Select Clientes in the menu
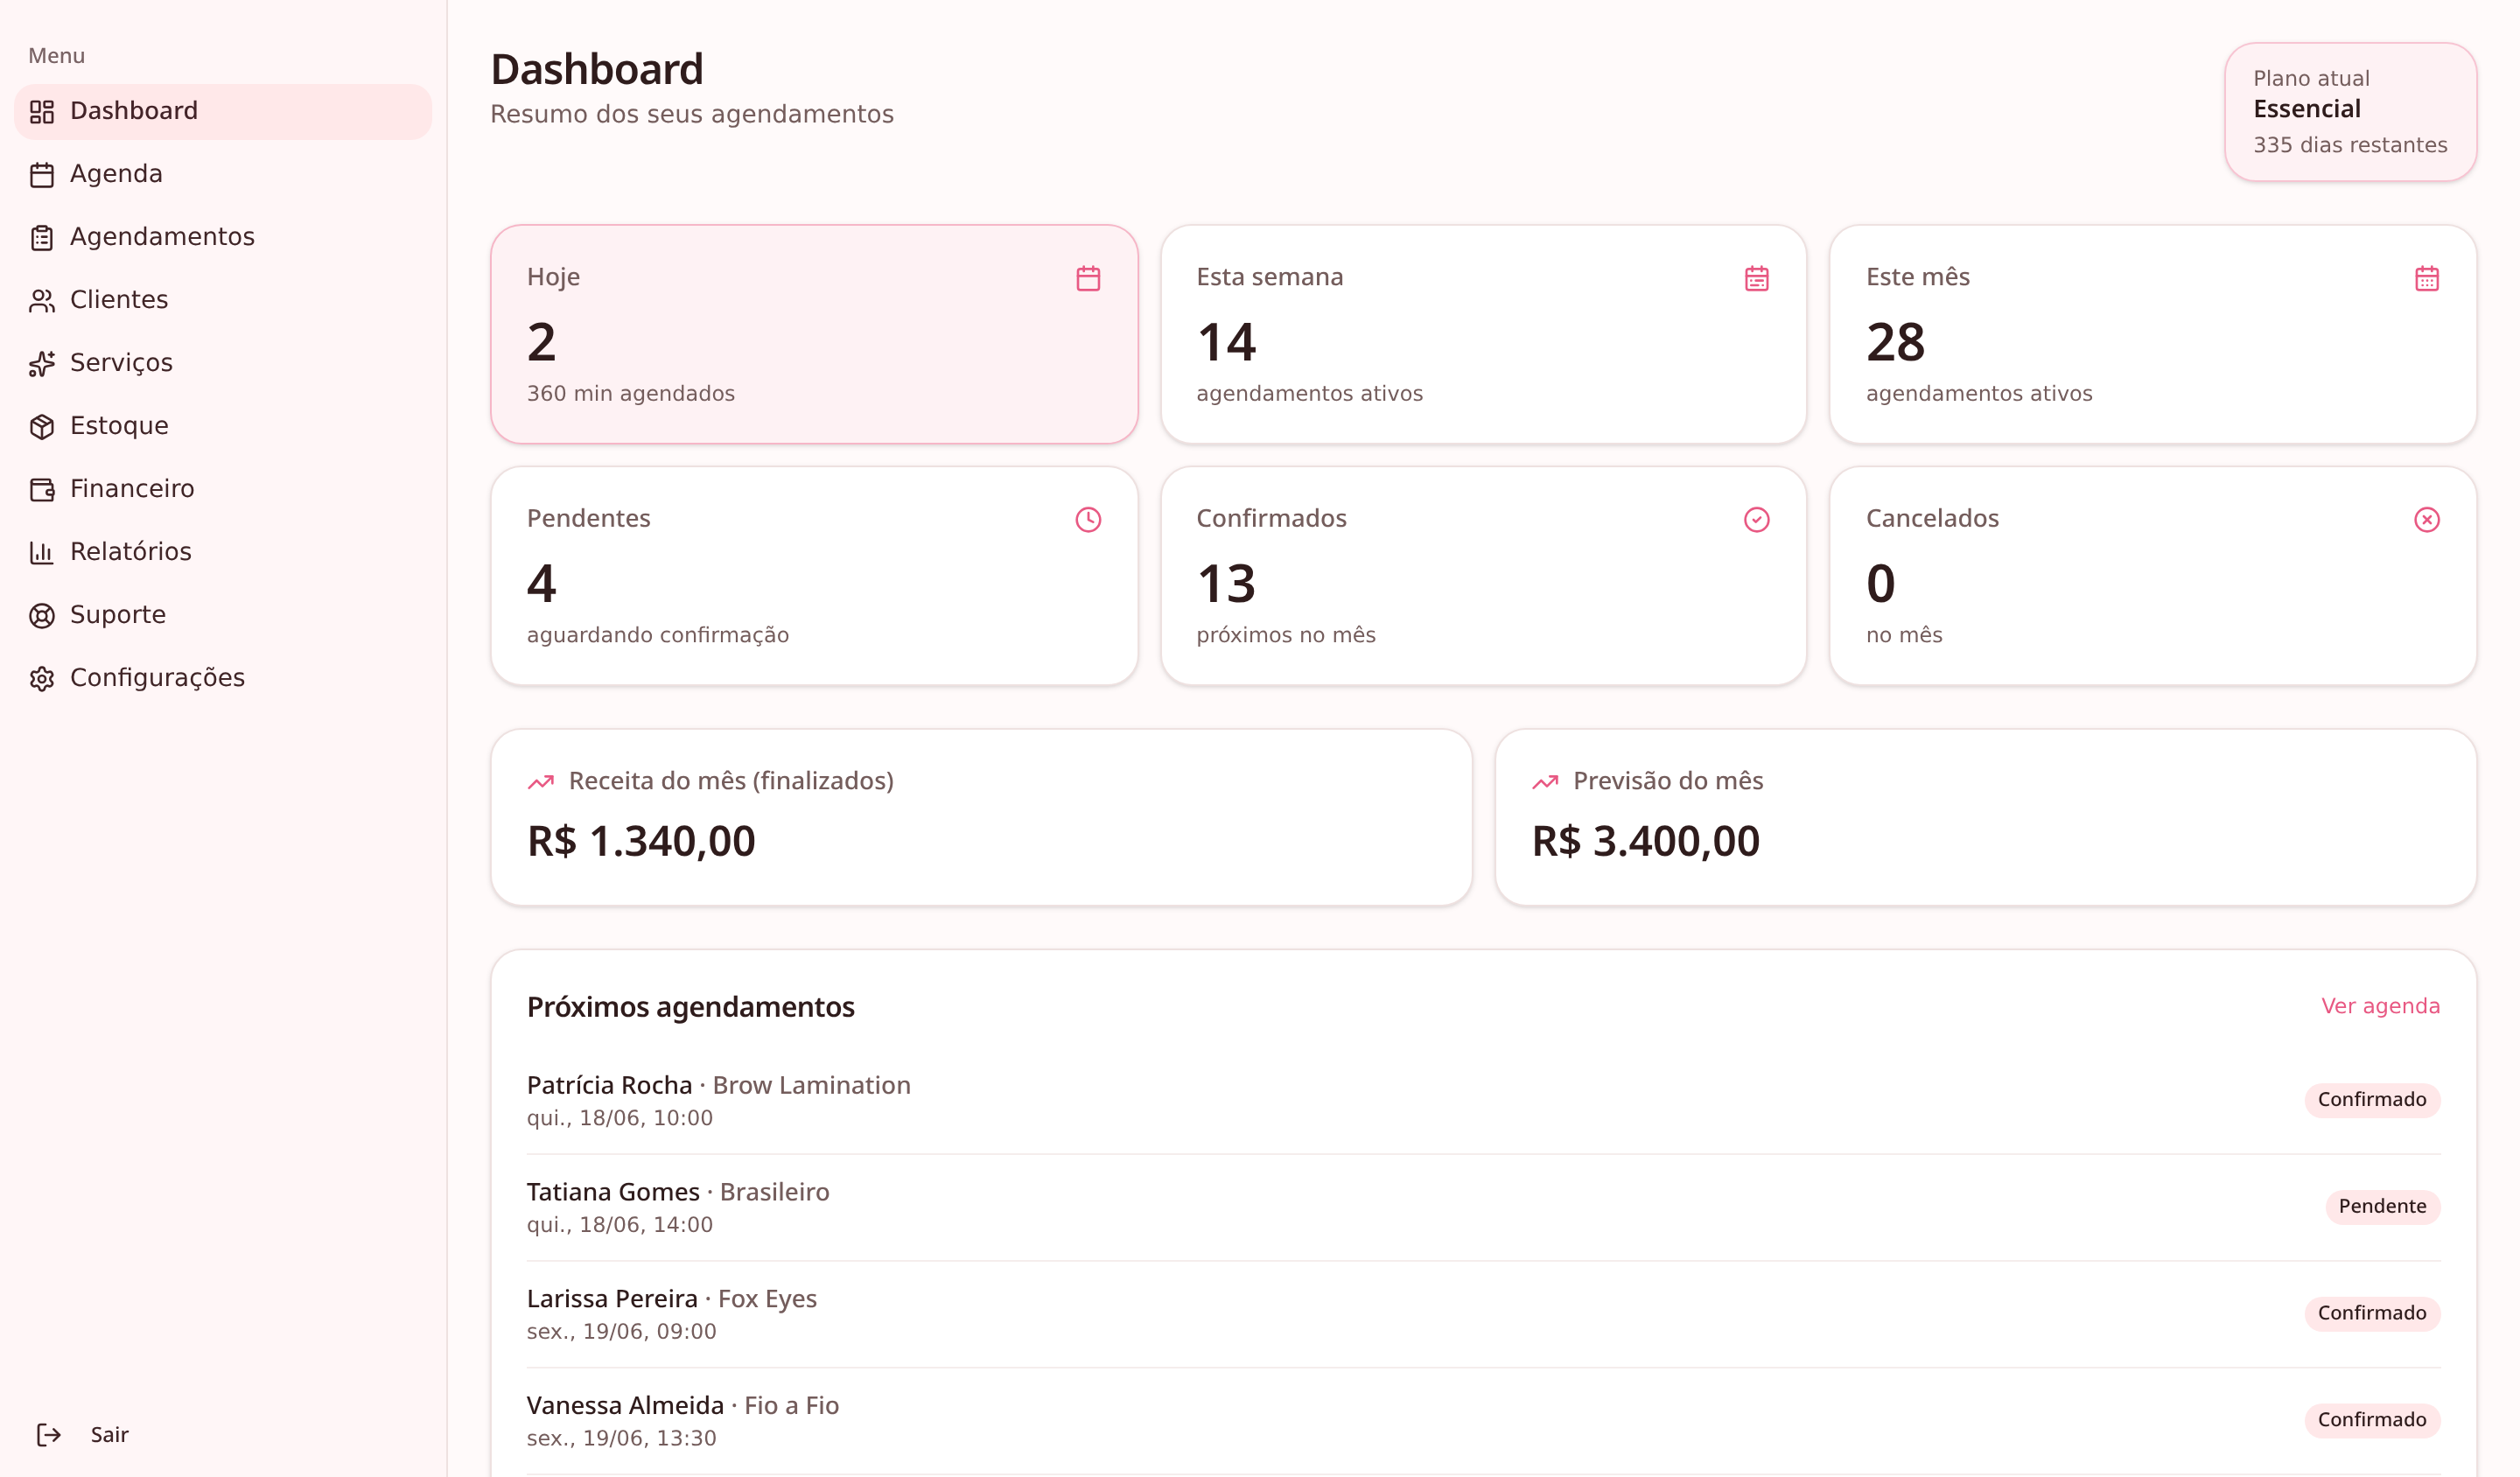The width and height of the screenshot is (2520, 1477). (223, 300)
